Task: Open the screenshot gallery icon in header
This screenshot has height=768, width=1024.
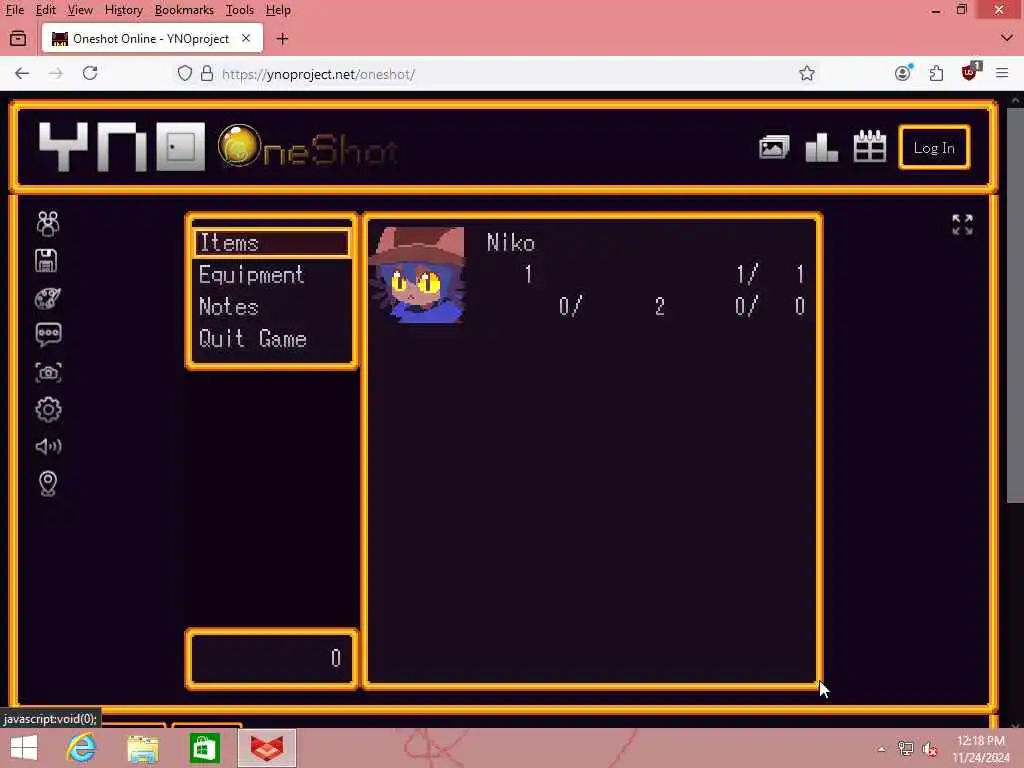Action: (774, 148)
